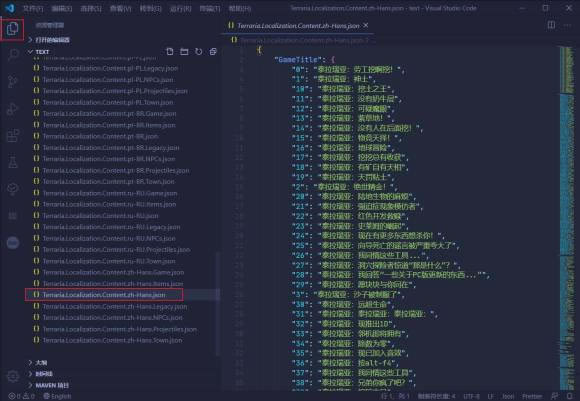Image resolution: width=580 pixels, height=401 pixels.
Task: Open the Explorer view in activity bar
Action: coord(13,28)
